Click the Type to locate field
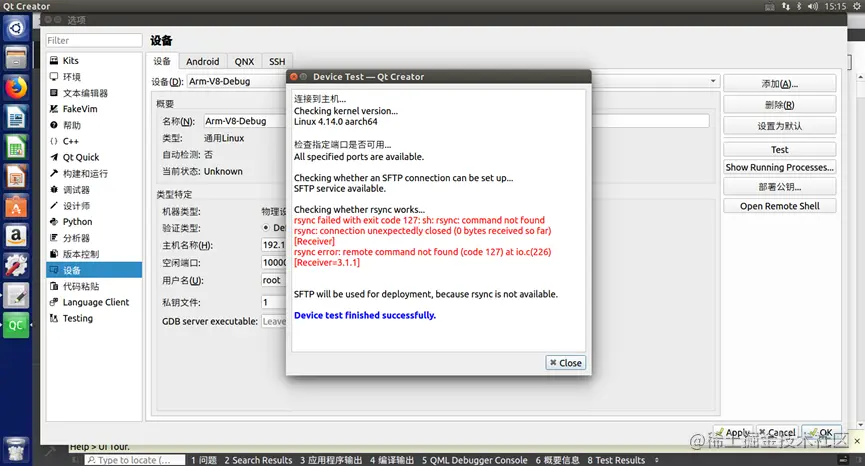The image size is (865, 466). tap(135, 460)
